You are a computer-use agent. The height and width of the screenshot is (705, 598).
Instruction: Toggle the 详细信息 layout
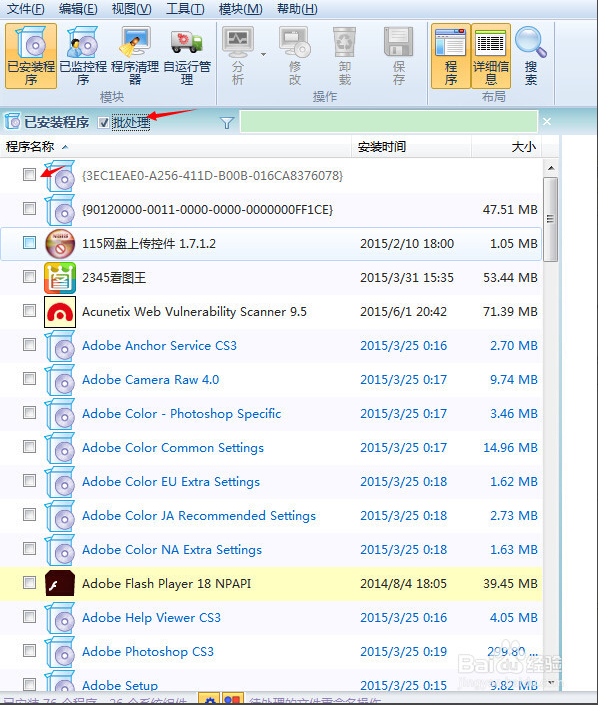[491, 56]
